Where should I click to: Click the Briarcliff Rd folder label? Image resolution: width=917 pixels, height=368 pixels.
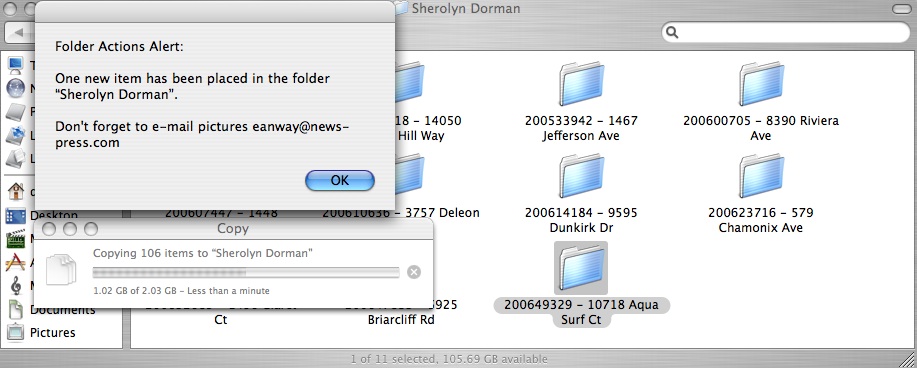click(401, 320)
